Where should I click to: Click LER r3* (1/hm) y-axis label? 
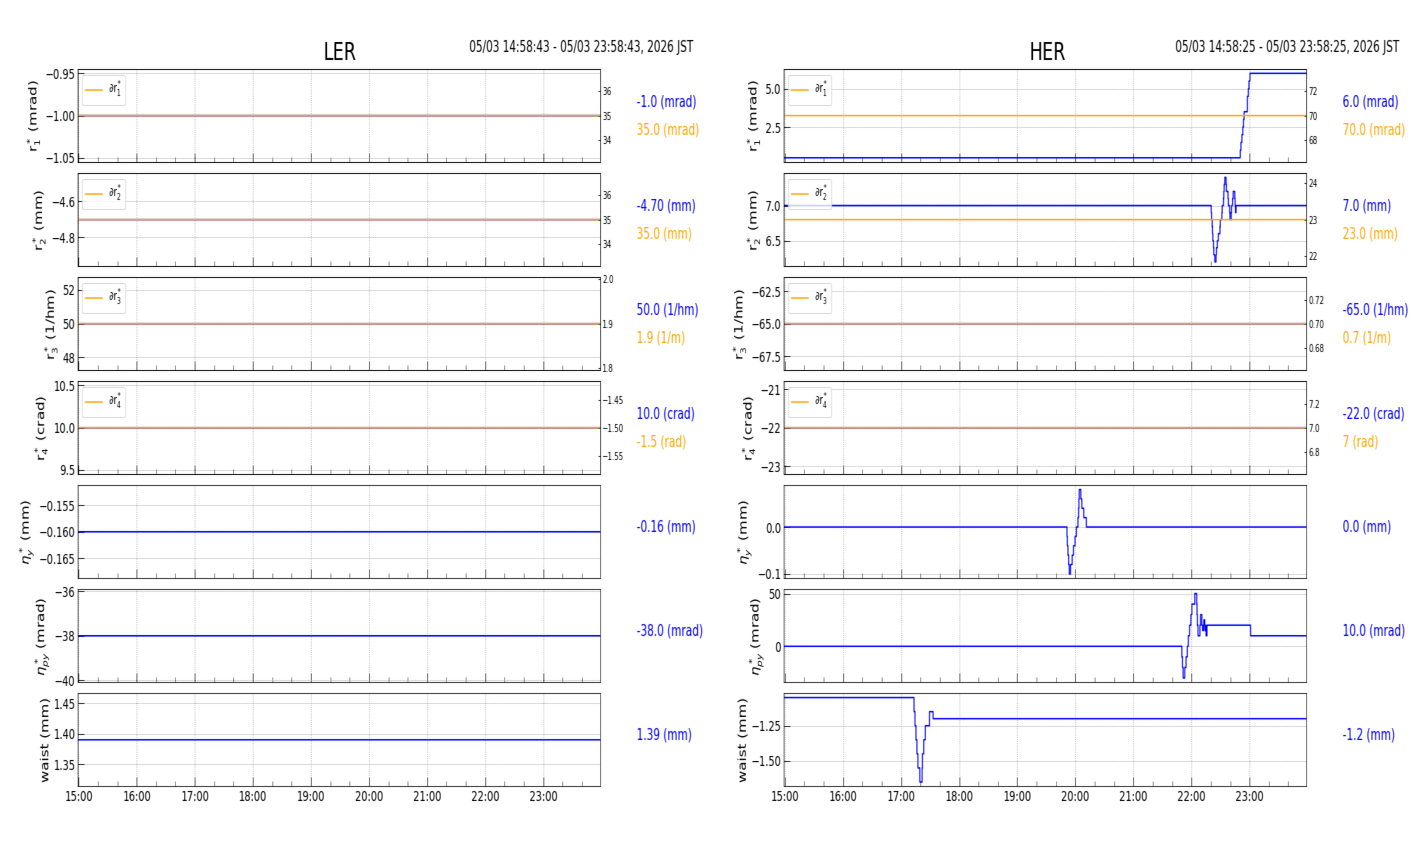click(x=49, y=324)
